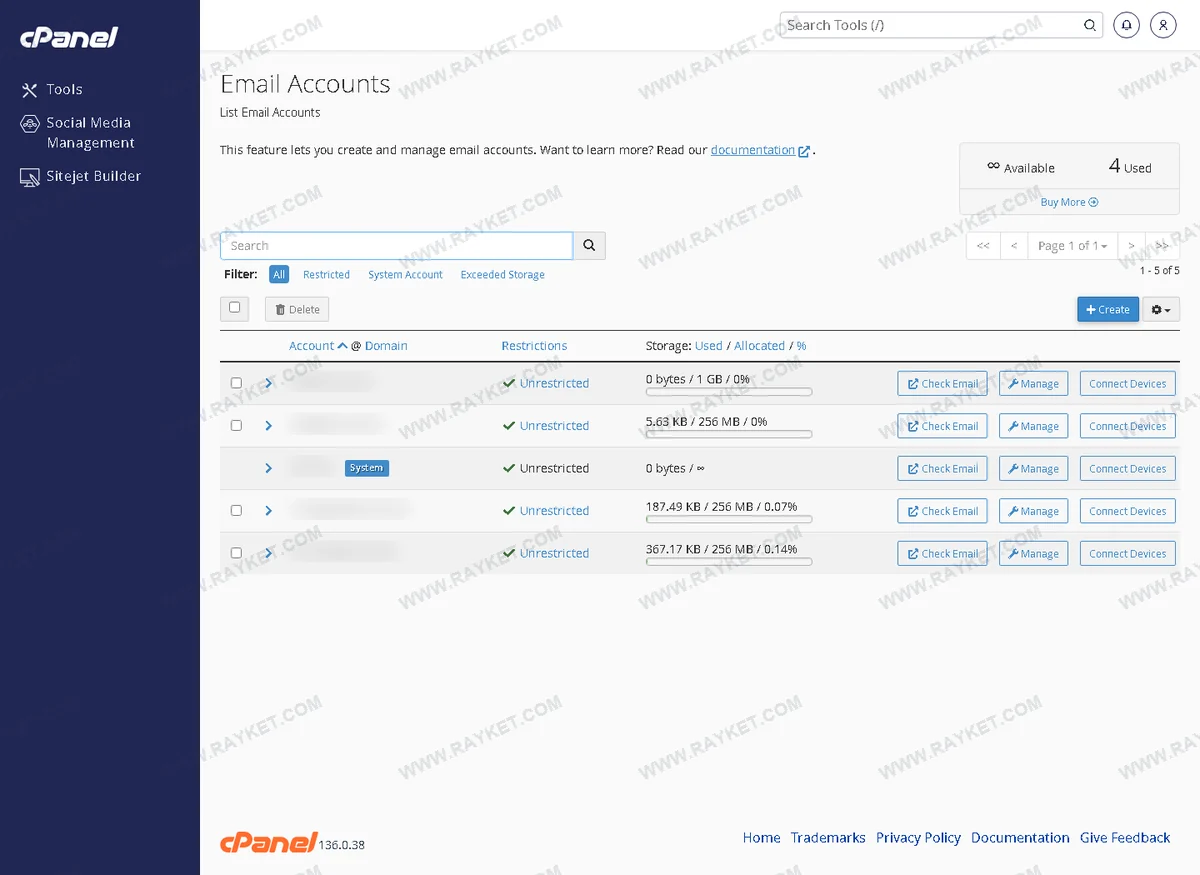Click storage bar of 187.49 KB account
This screenshot has height=875, width=1200.
(x=729, y=520)
